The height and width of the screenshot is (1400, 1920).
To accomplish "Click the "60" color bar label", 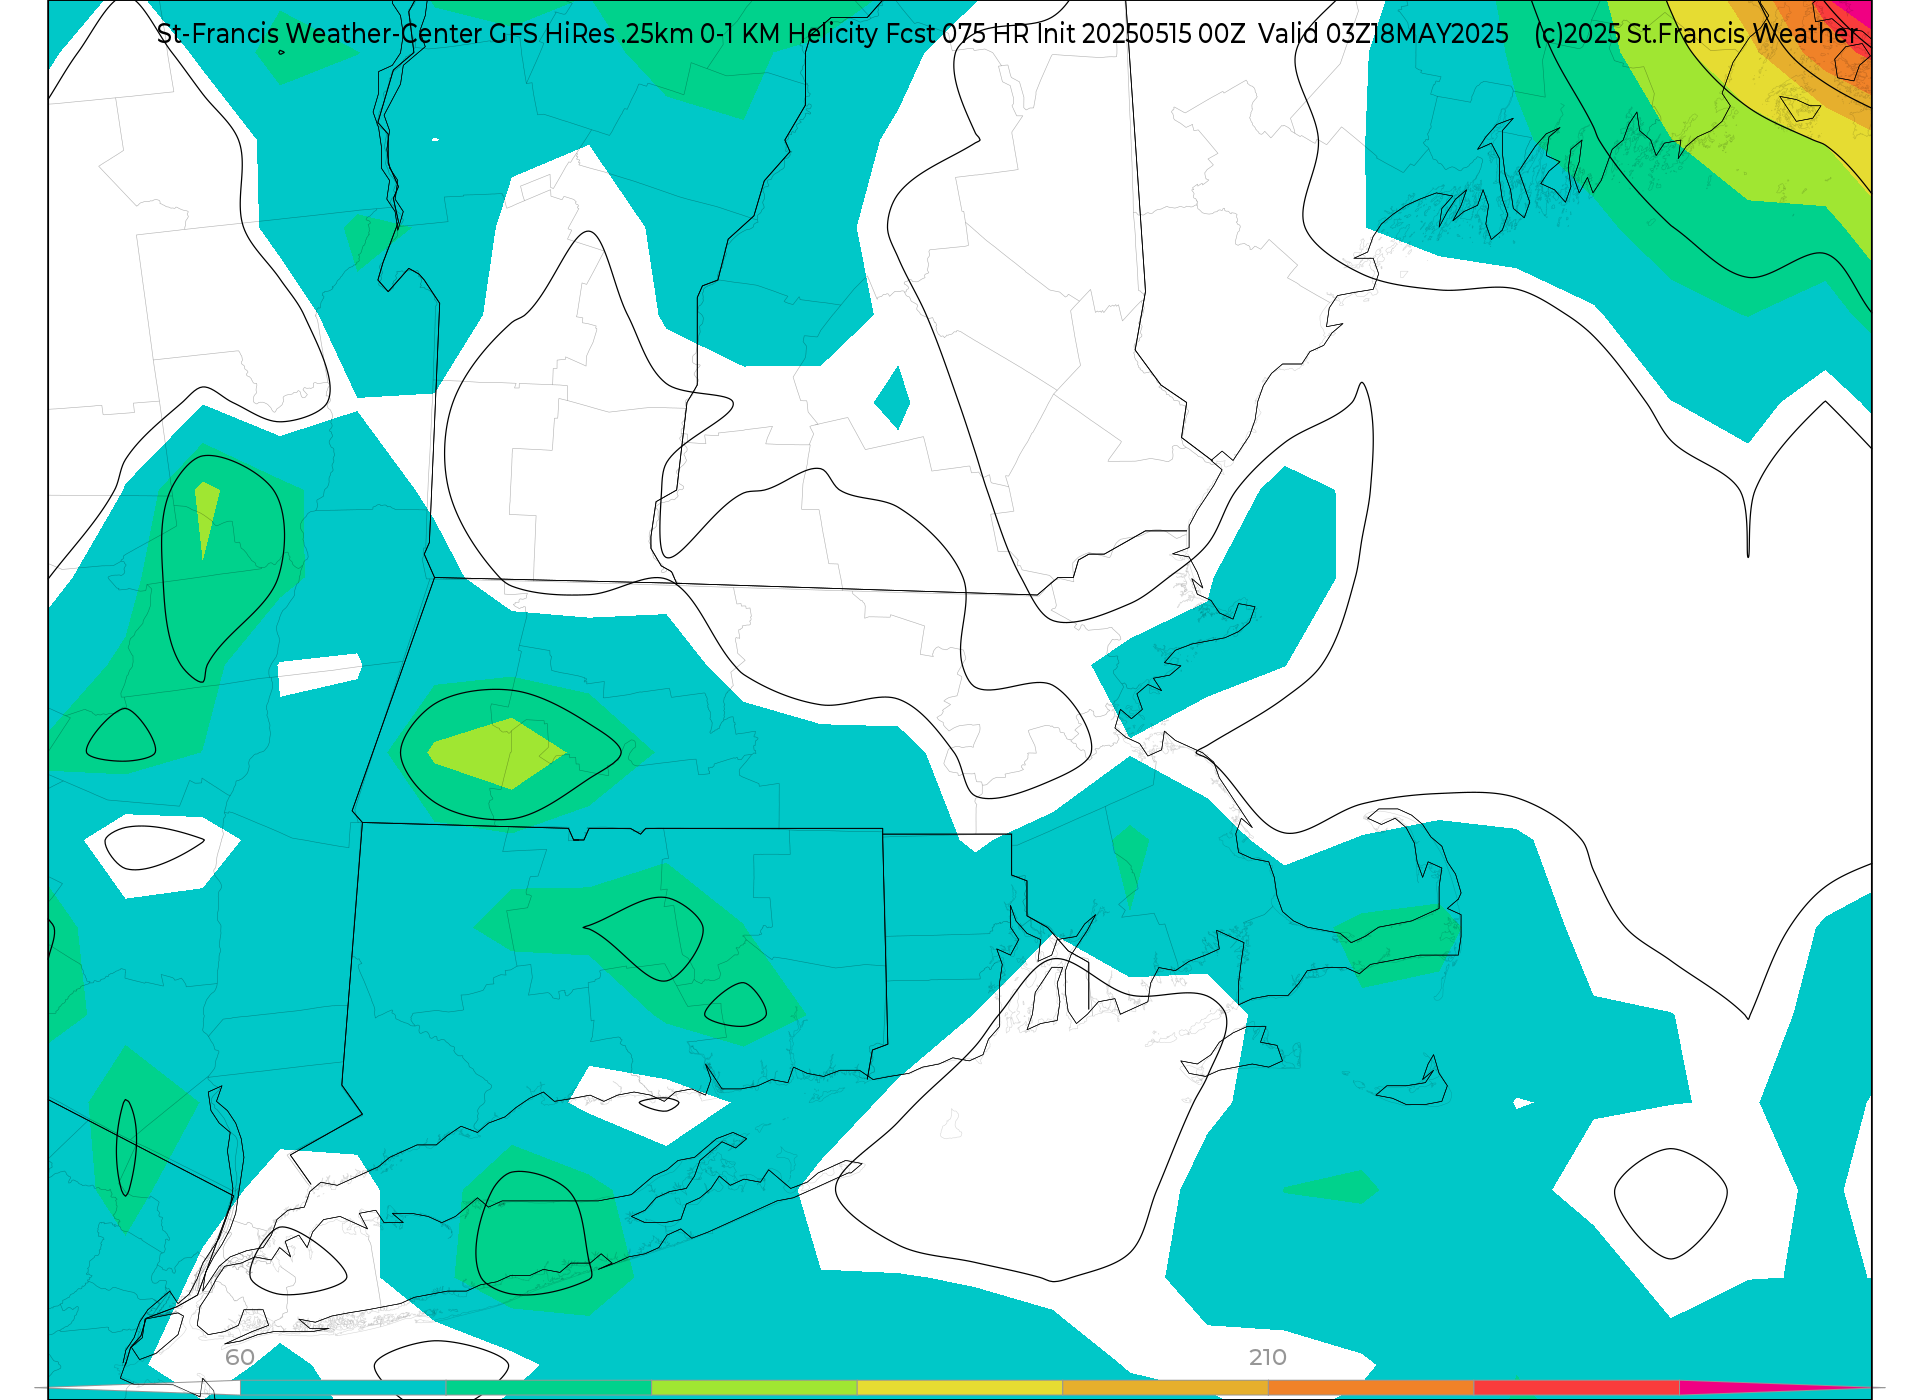I will pos(240,1358).
